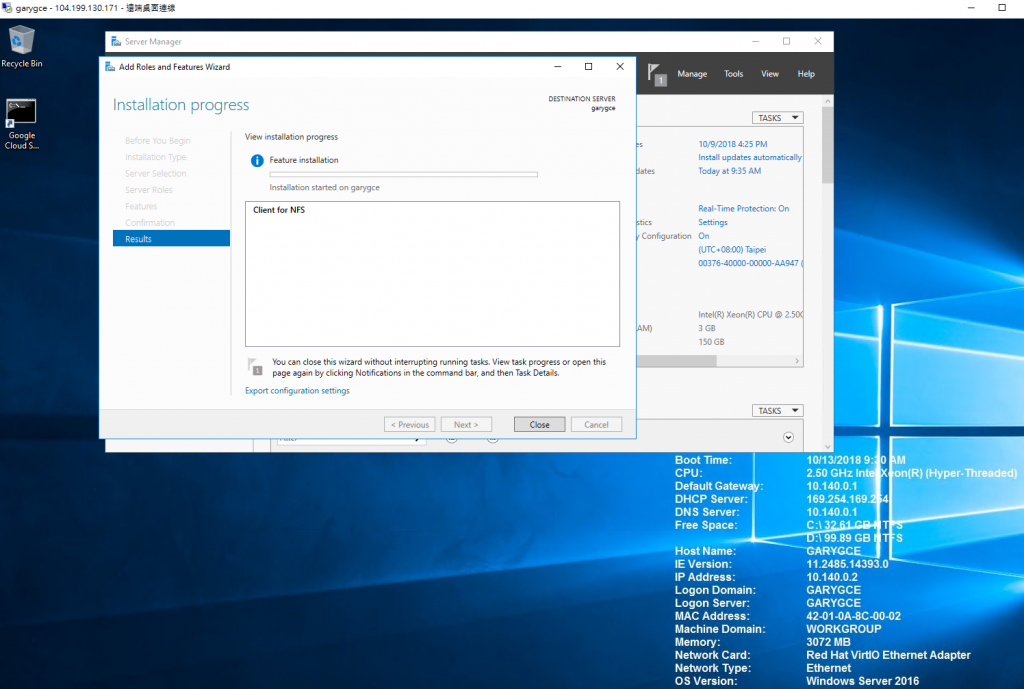
Task: Open the Manage menu in Server Manager
Action: click(x=692, y=74)
